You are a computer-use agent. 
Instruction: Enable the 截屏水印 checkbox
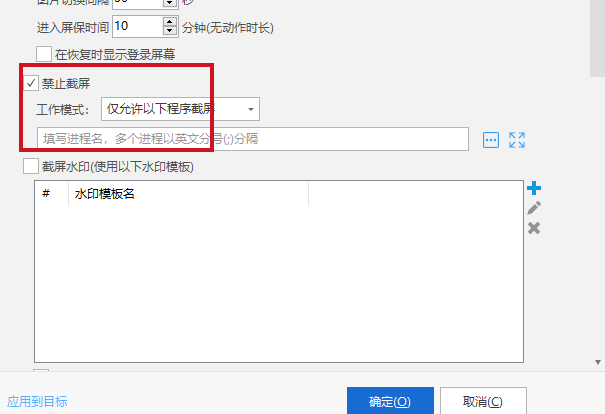tap(31, 167)
